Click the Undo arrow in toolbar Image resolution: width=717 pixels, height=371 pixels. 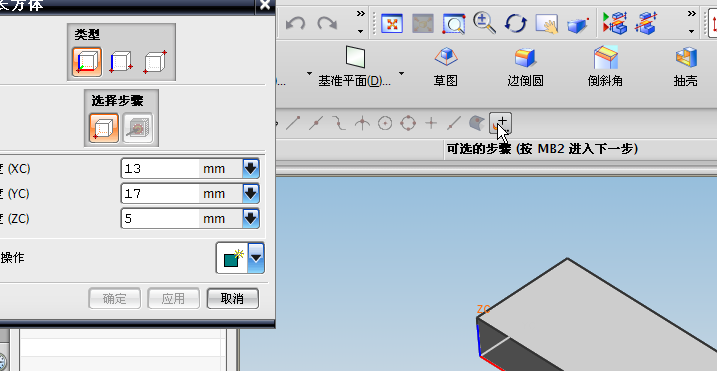pyautogui.click(x=295, y=23)
